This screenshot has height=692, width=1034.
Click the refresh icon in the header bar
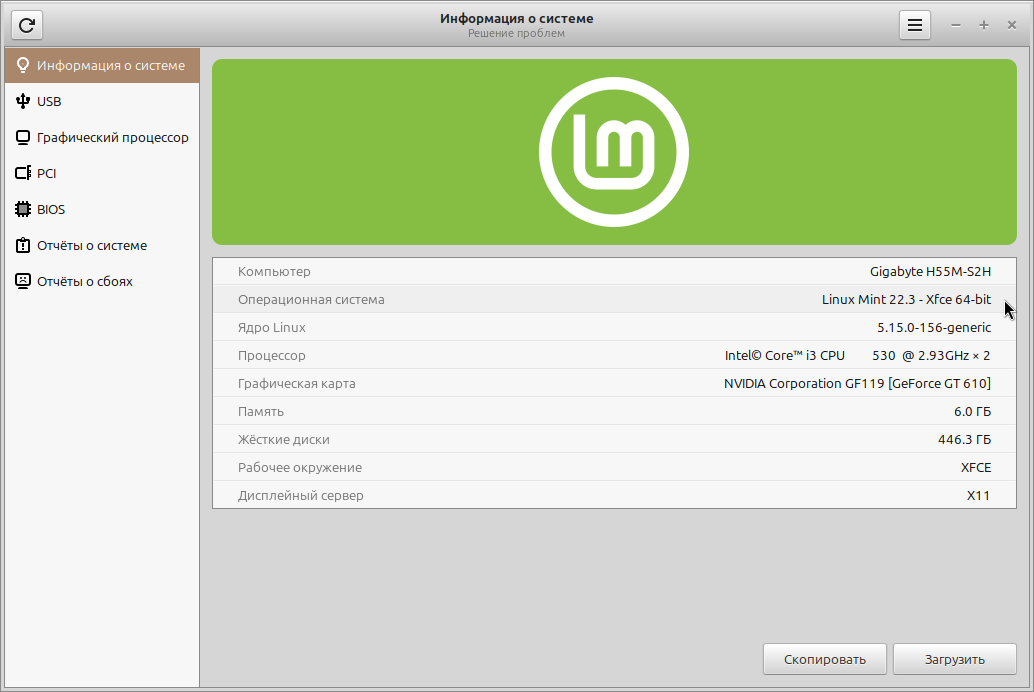pyautogui.click(x=26, y=25)
